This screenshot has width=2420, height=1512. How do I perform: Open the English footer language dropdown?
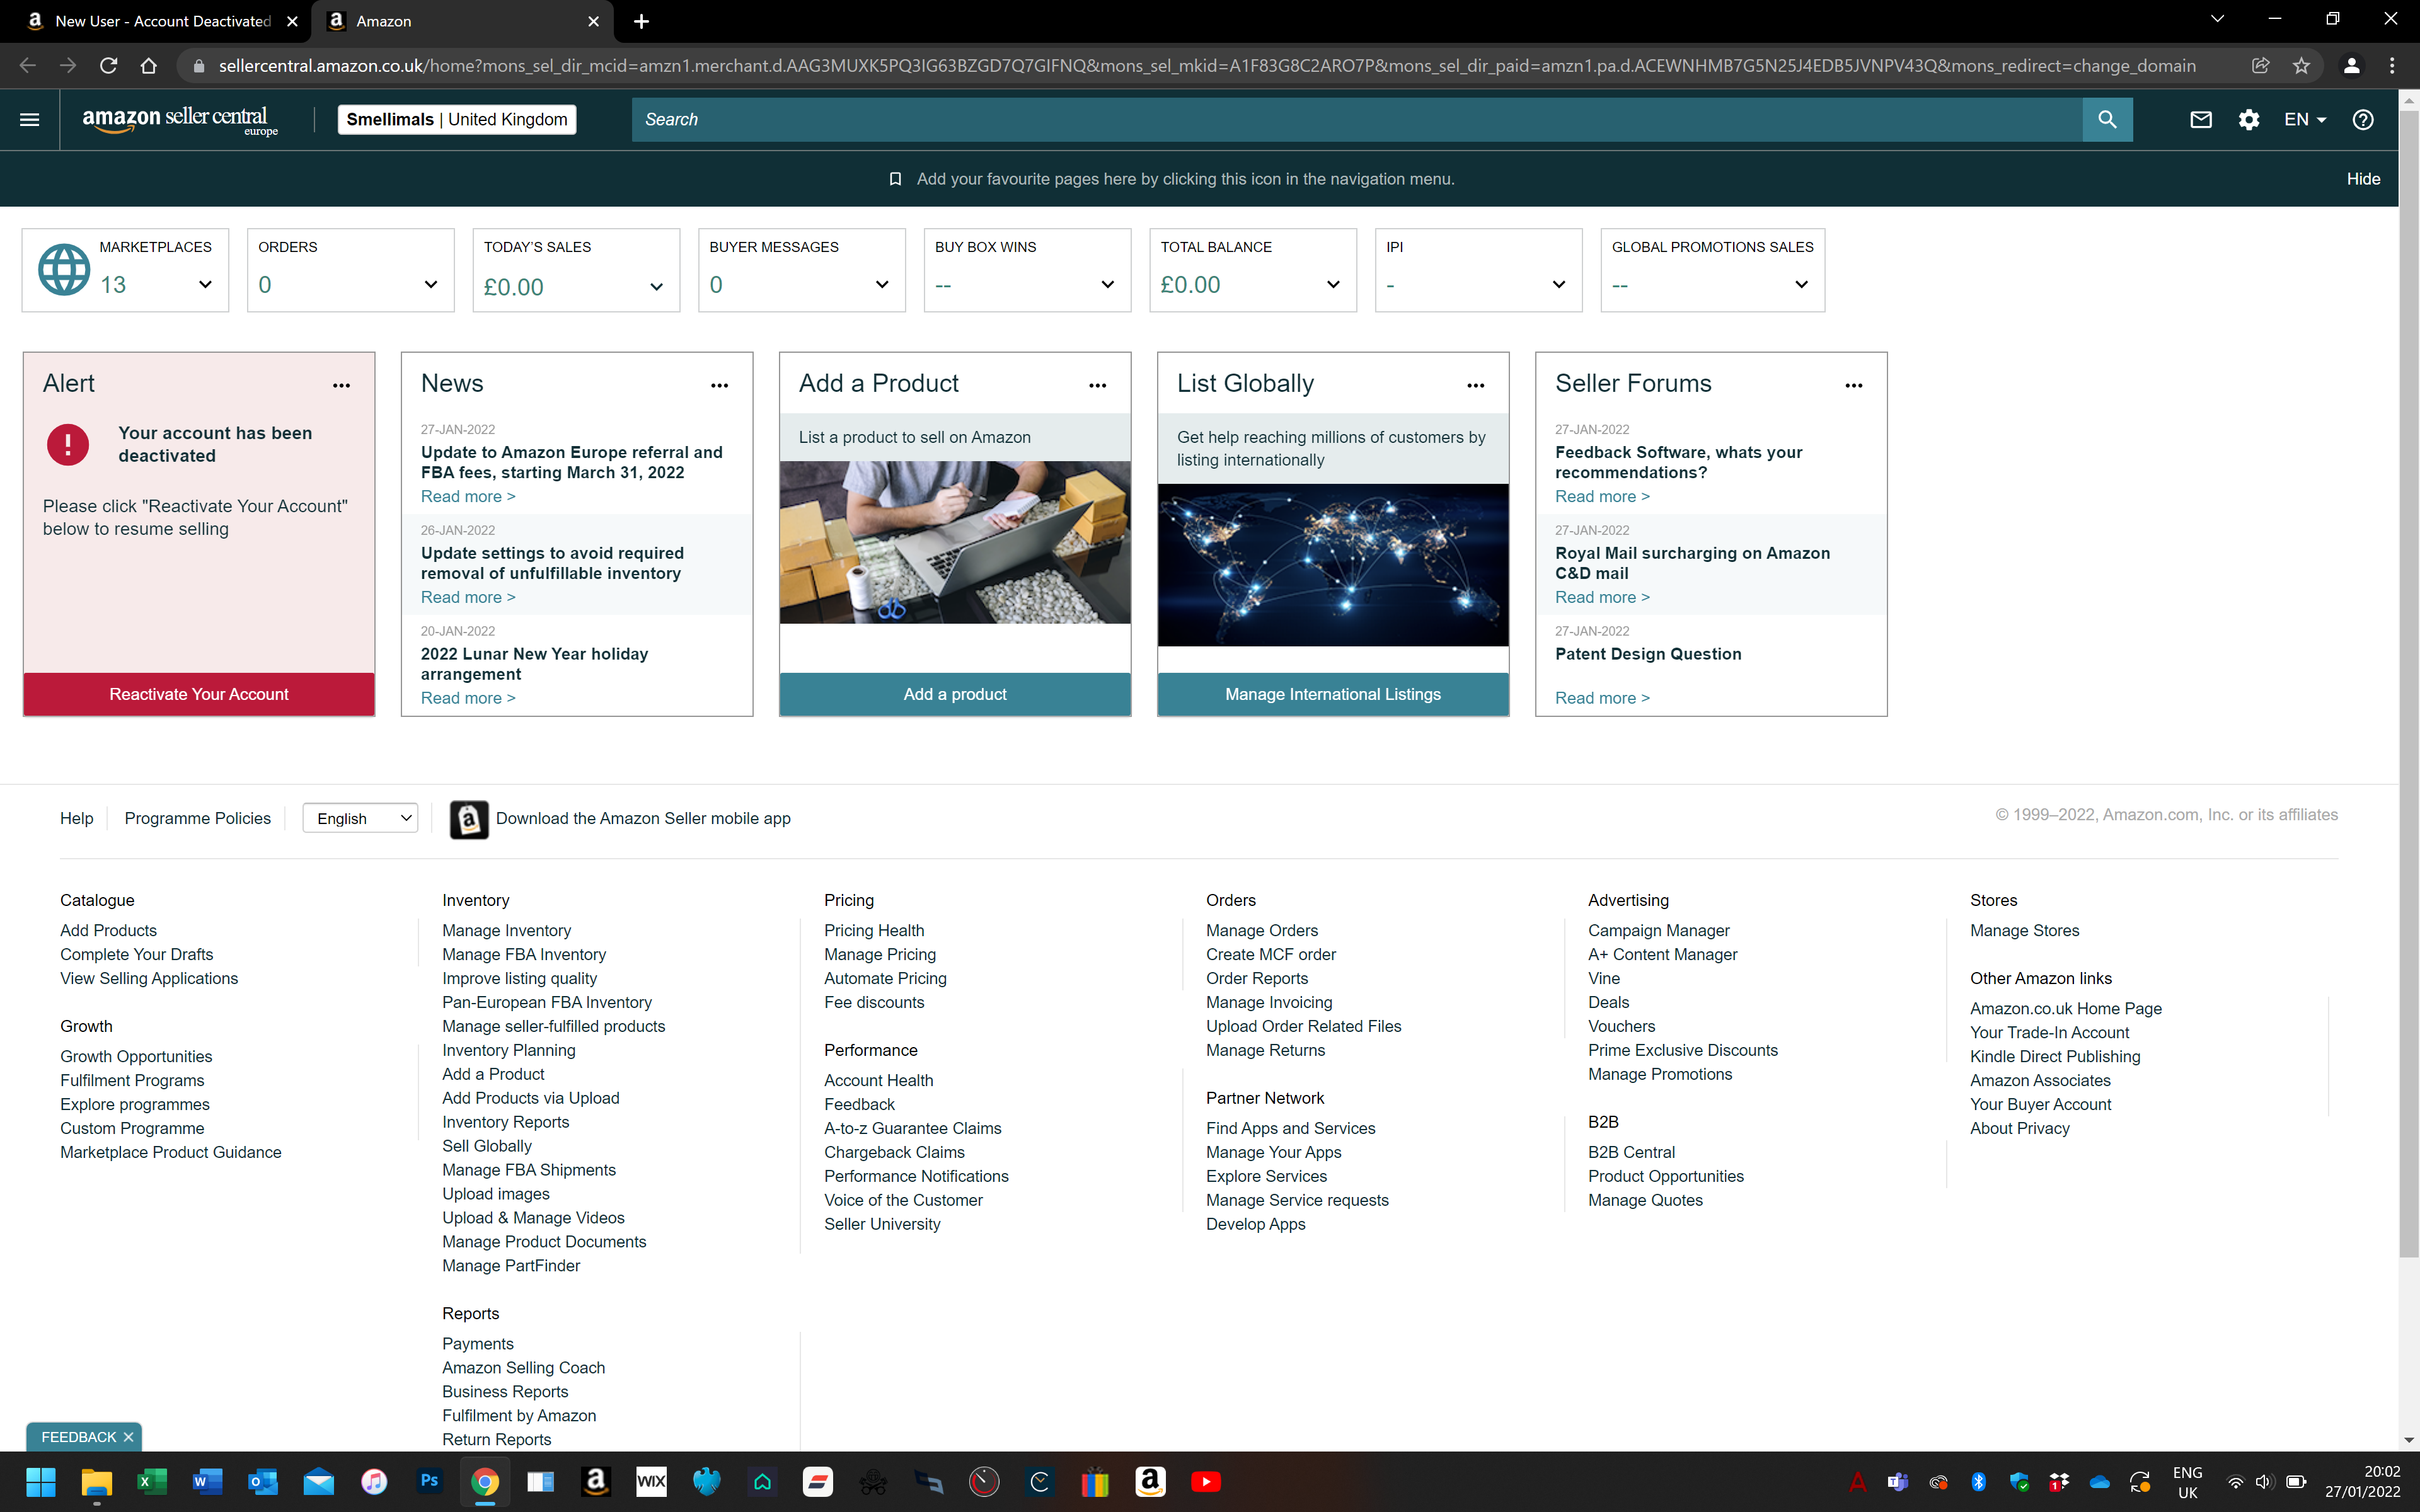point(360,819)
